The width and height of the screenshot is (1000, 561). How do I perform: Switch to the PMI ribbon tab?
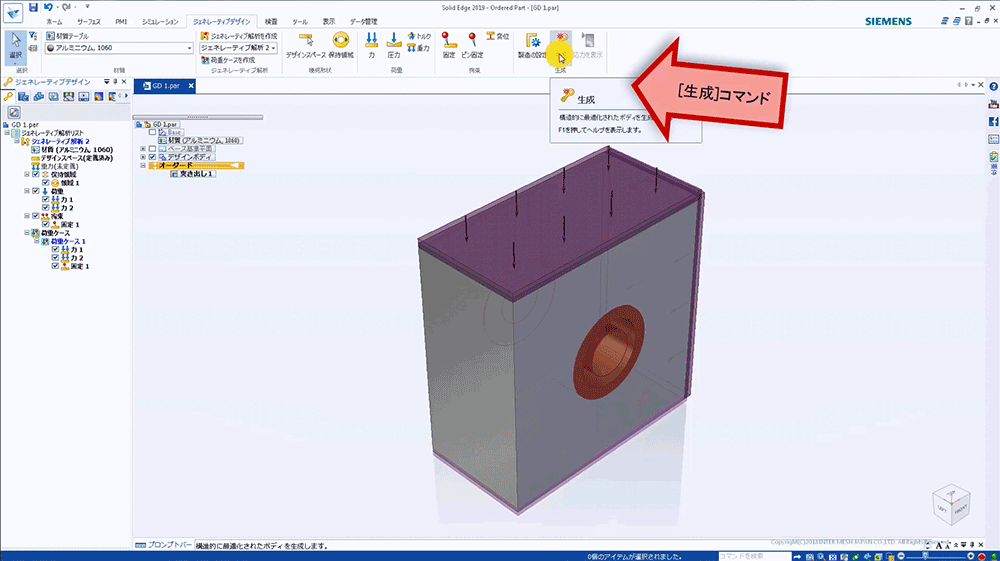121,22
